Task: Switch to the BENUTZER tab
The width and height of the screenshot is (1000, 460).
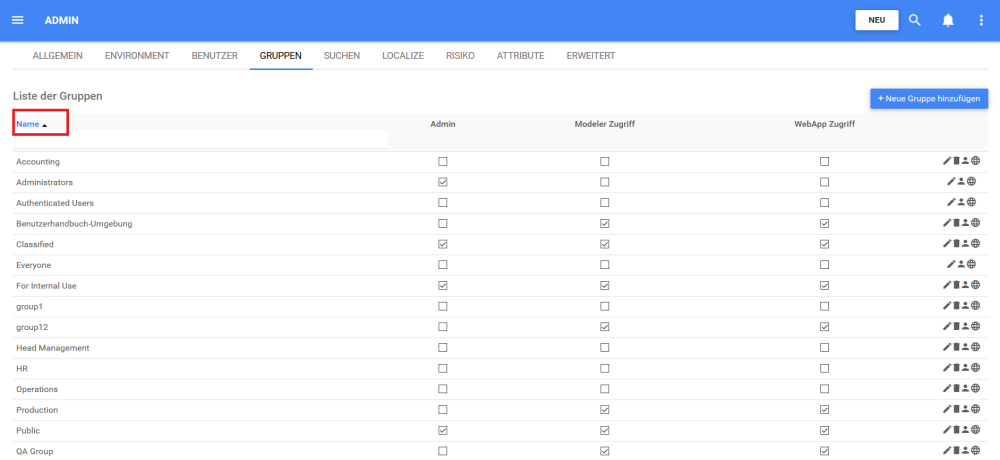Action: [x=214, y=56]
